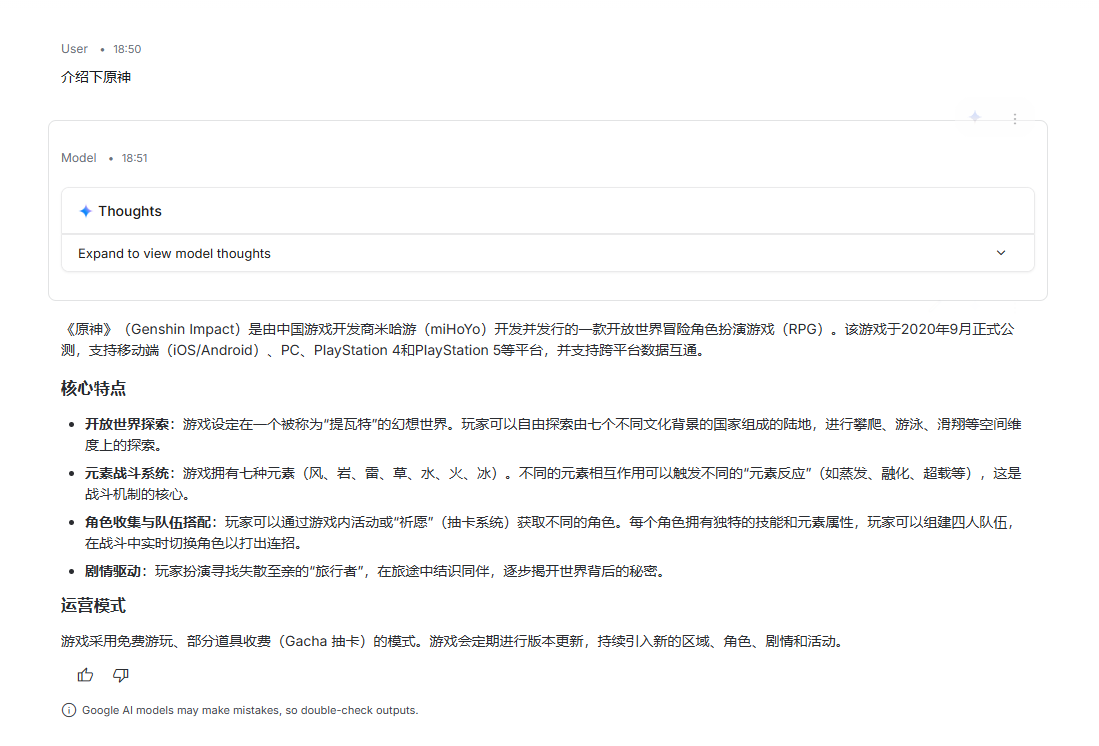
Task: Click the "User" sender label
Action: coord(74,49)
